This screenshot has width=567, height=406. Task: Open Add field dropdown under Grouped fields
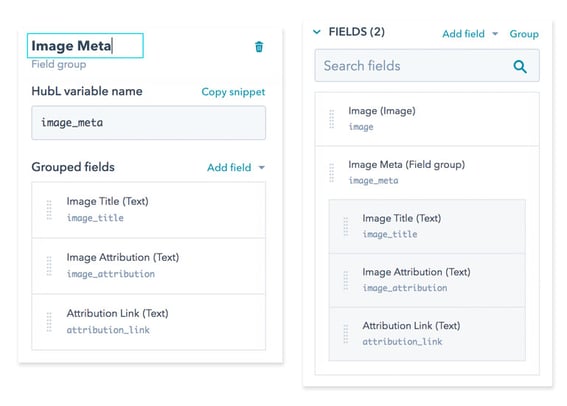point(236,167)
